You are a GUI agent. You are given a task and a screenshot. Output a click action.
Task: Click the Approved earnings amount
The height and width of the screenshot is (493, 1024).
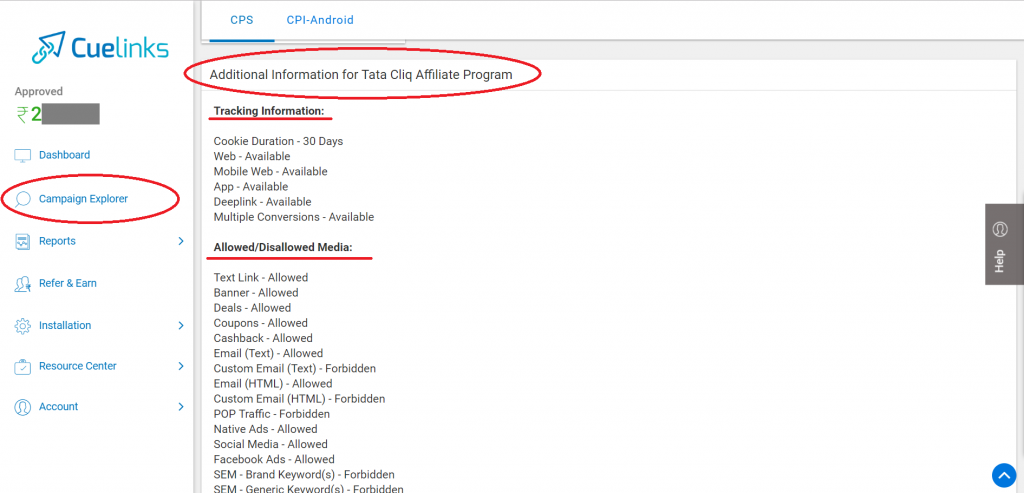pyautogui.click(x=57, y=115)
